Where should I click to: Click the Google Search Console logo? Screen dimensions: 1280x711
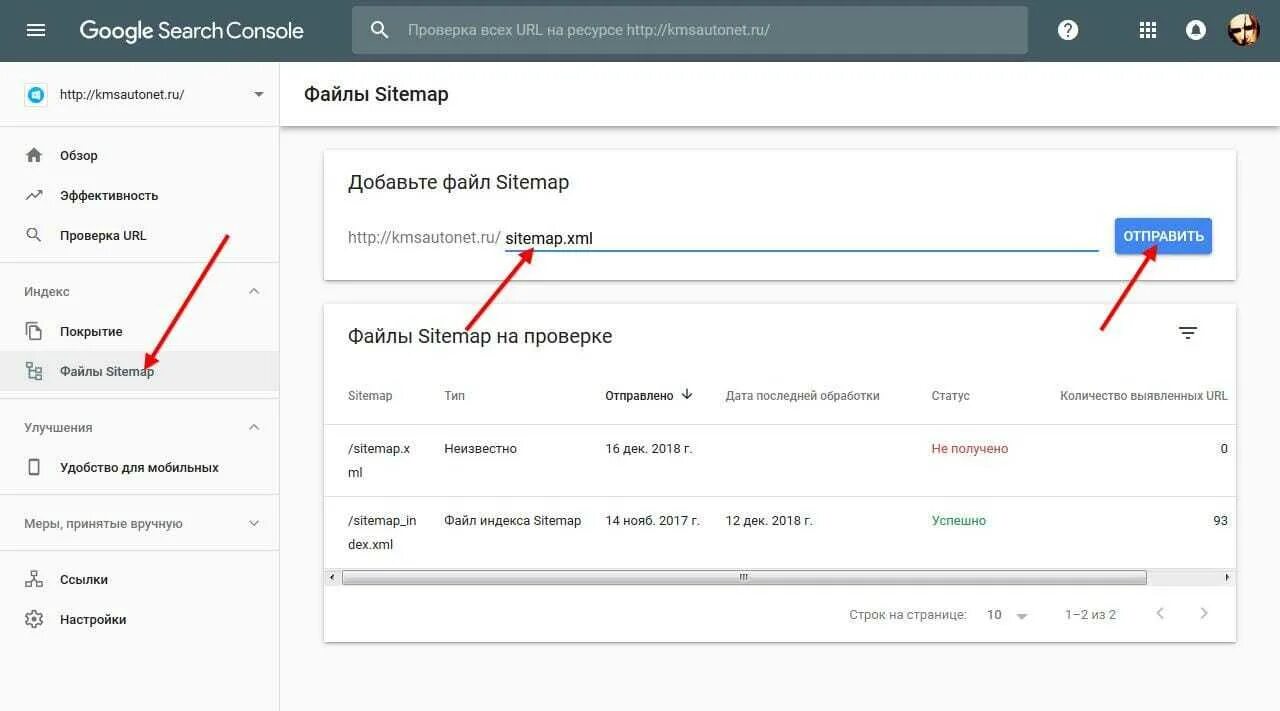pos(191,30)
